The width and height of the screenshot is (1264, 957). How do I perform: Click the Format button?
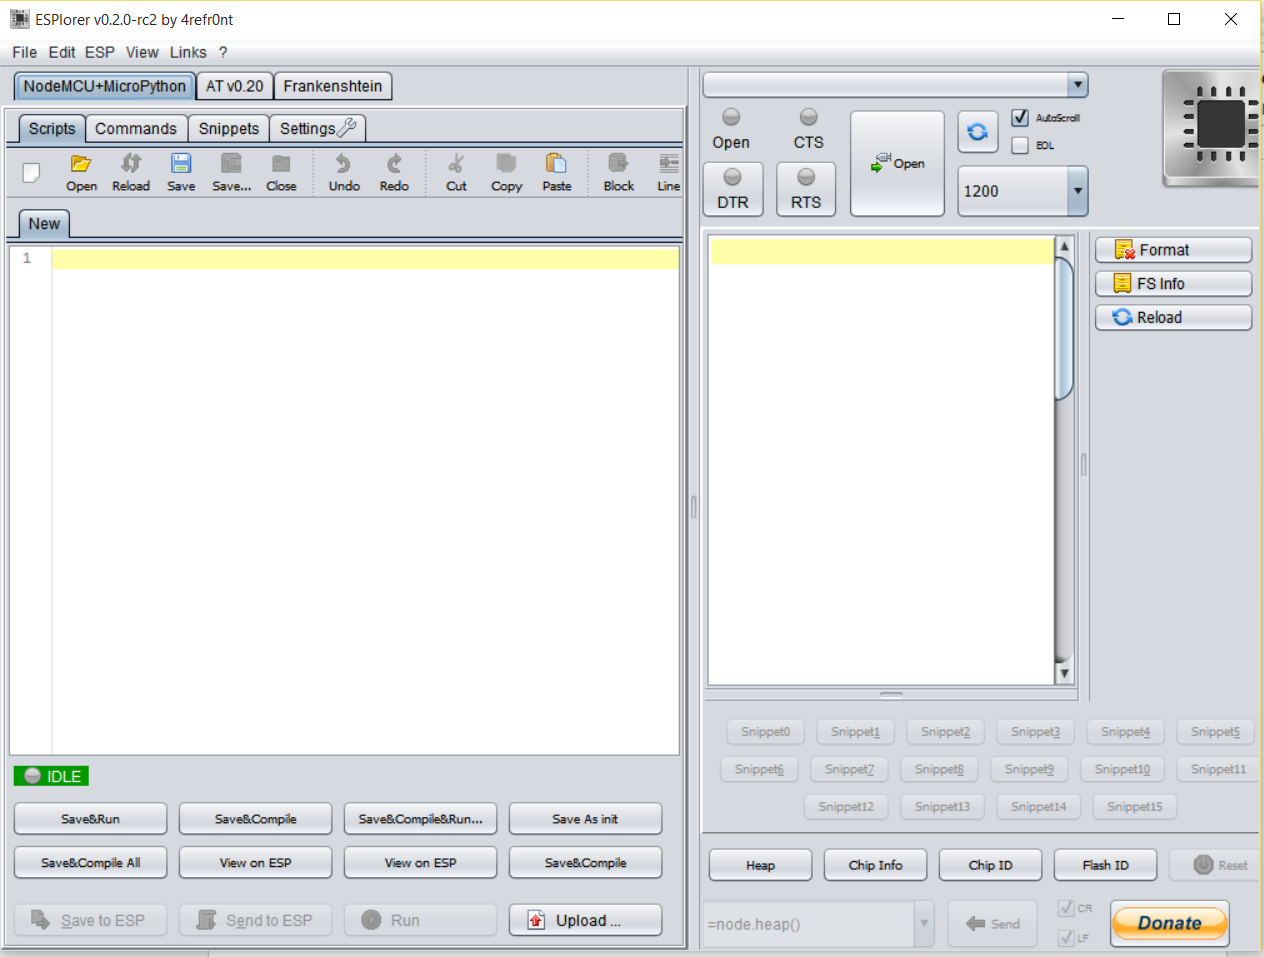click(1172, 249)
